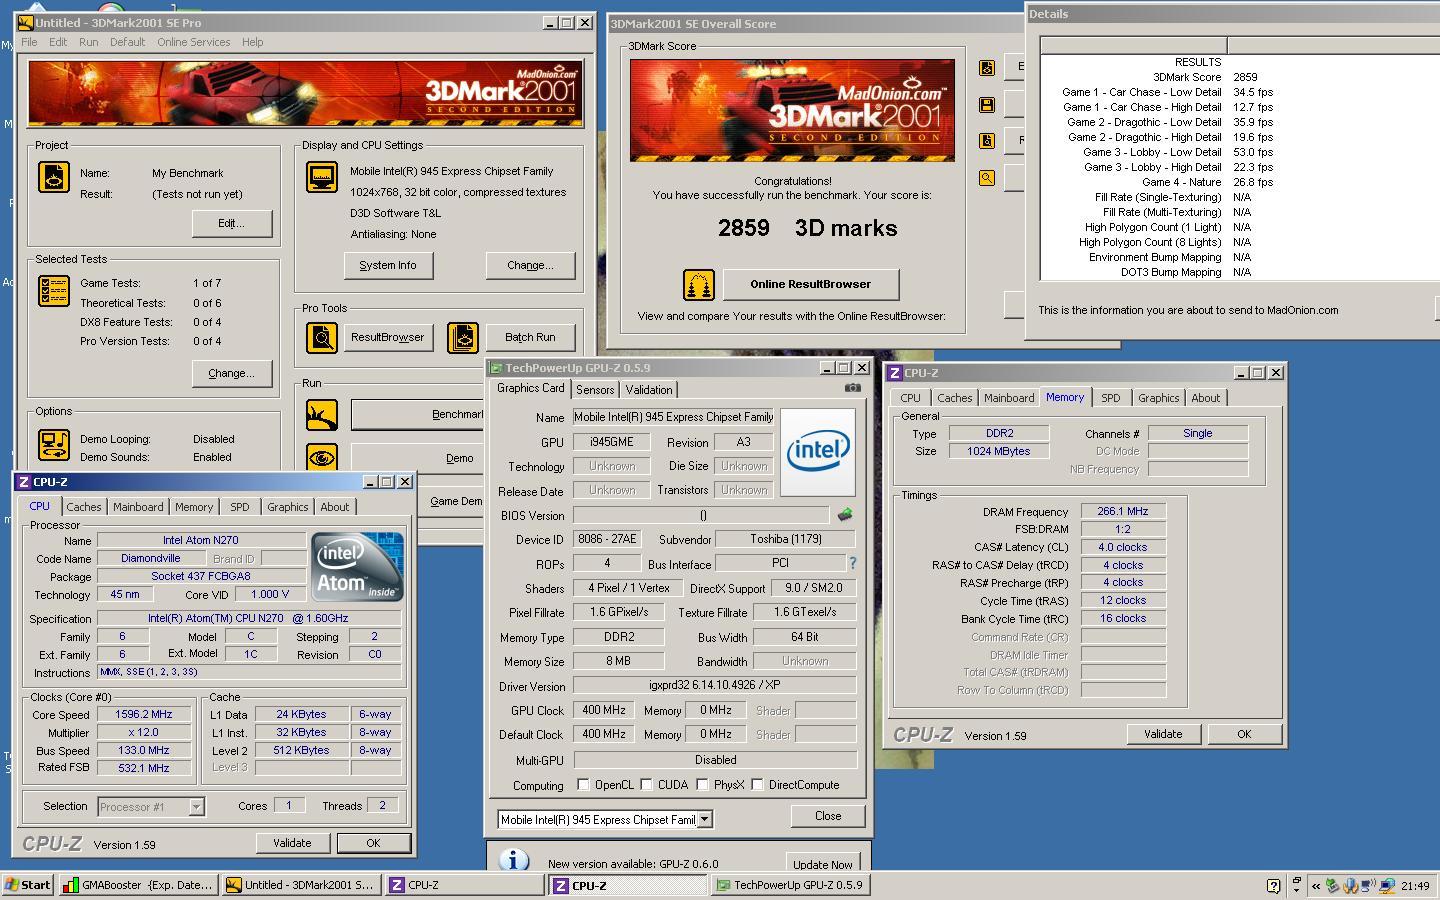This screenshot has width=1440, height=900.
Task: Open the Processor #1 selection dropdown in CPU-Z
Action: pos(197,806)
